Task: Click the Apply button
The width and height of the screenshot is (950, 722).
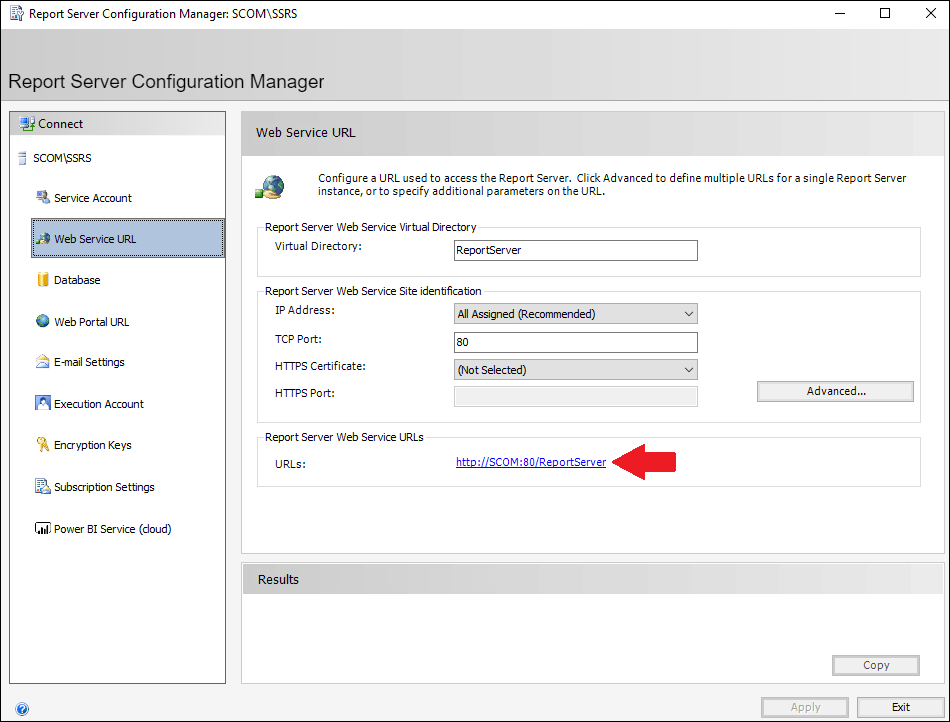Action: click(805, 707)
